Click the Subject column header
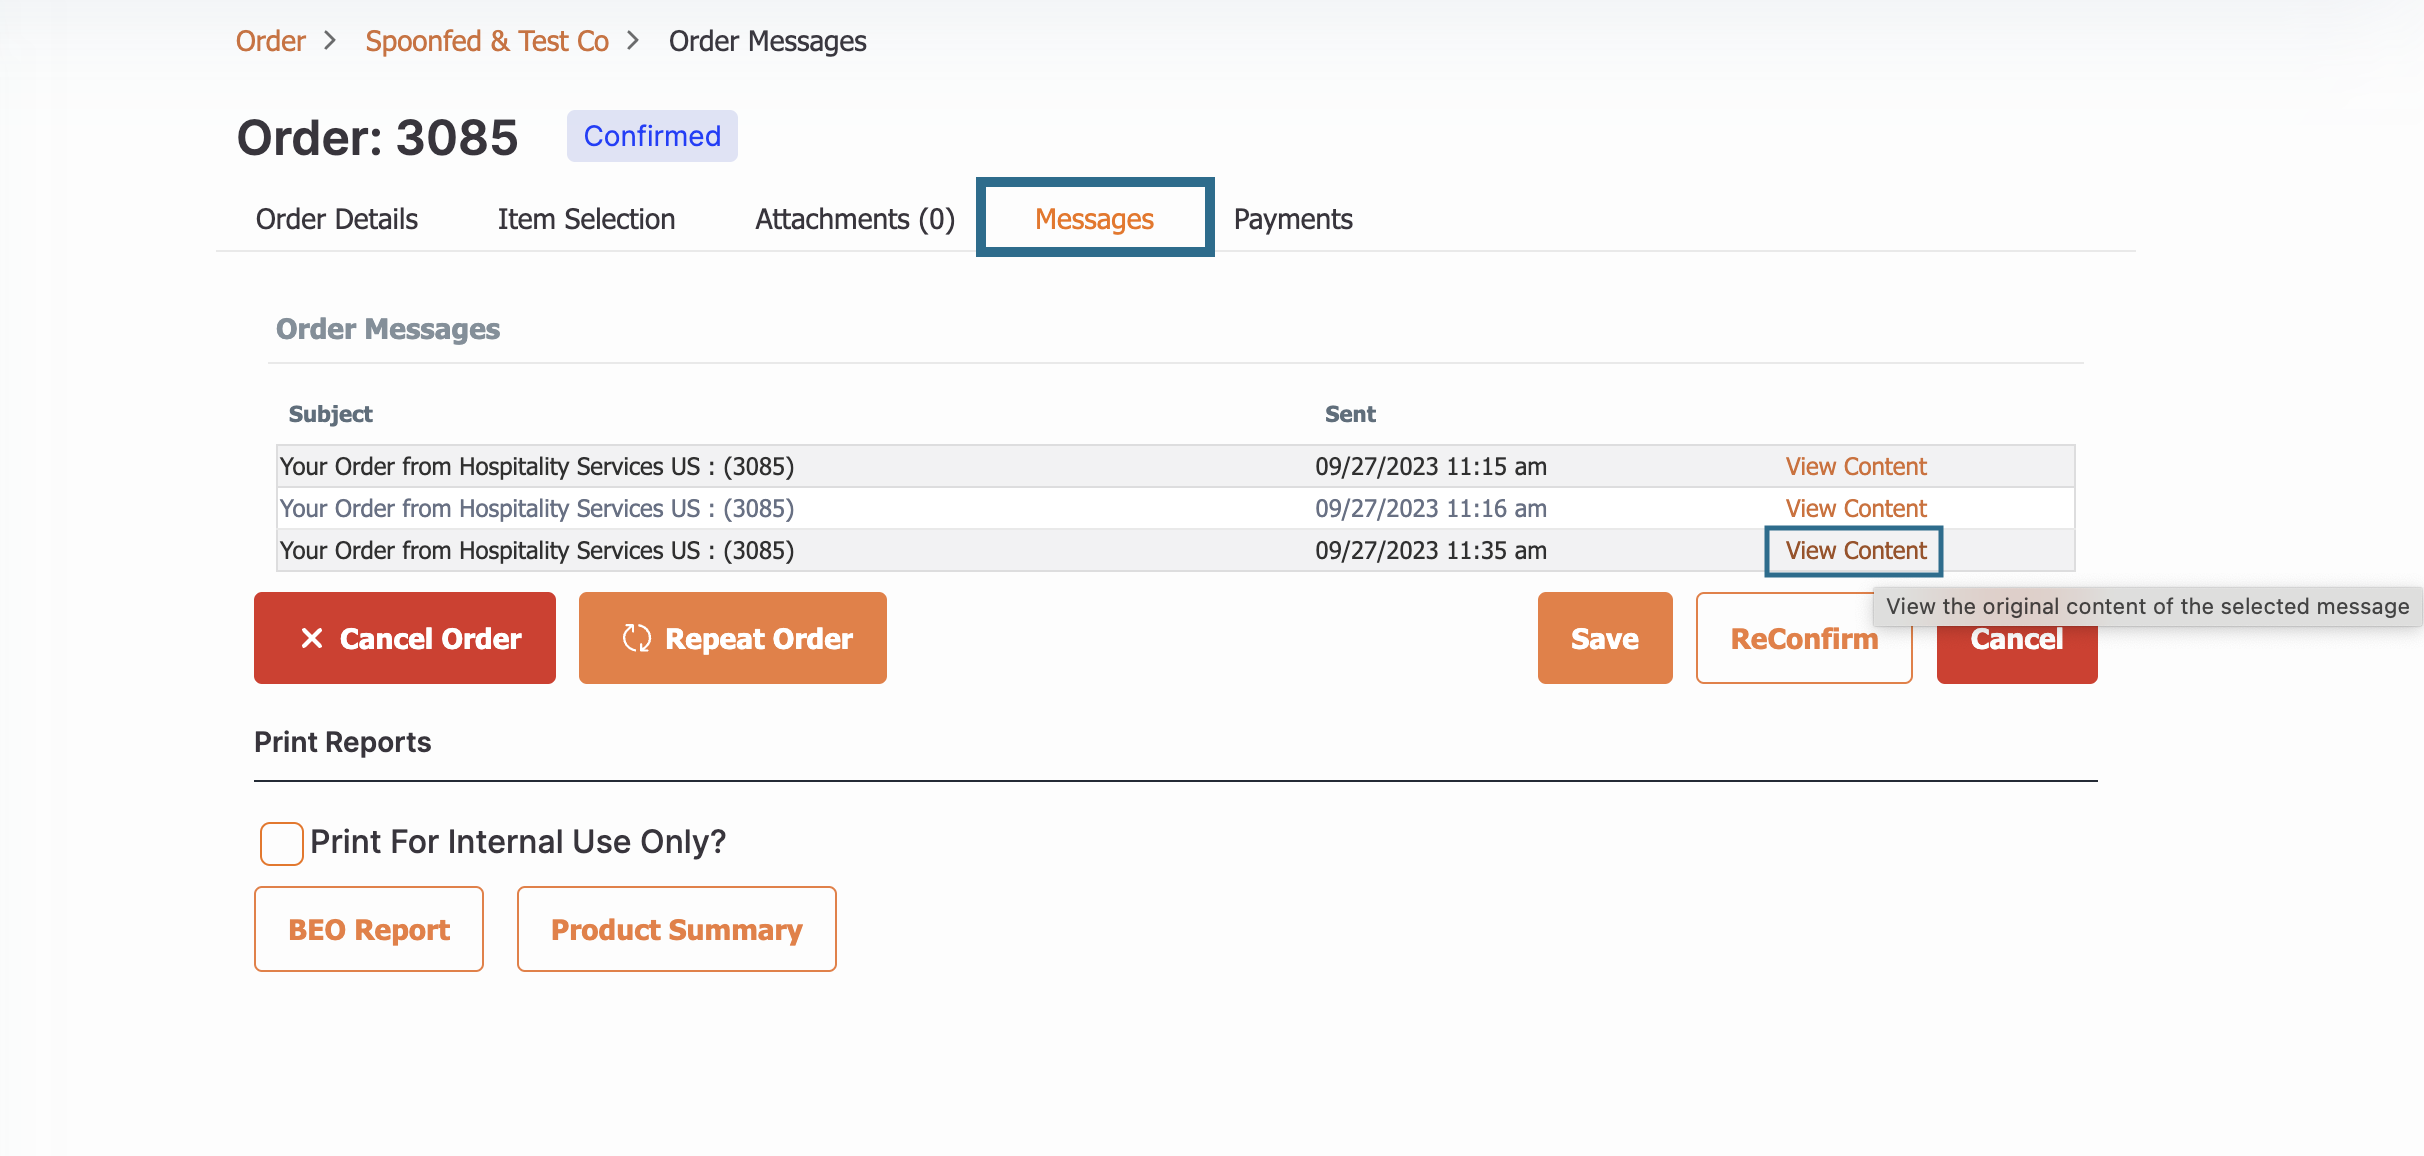 pyautogui.click(x=330, y=414)
